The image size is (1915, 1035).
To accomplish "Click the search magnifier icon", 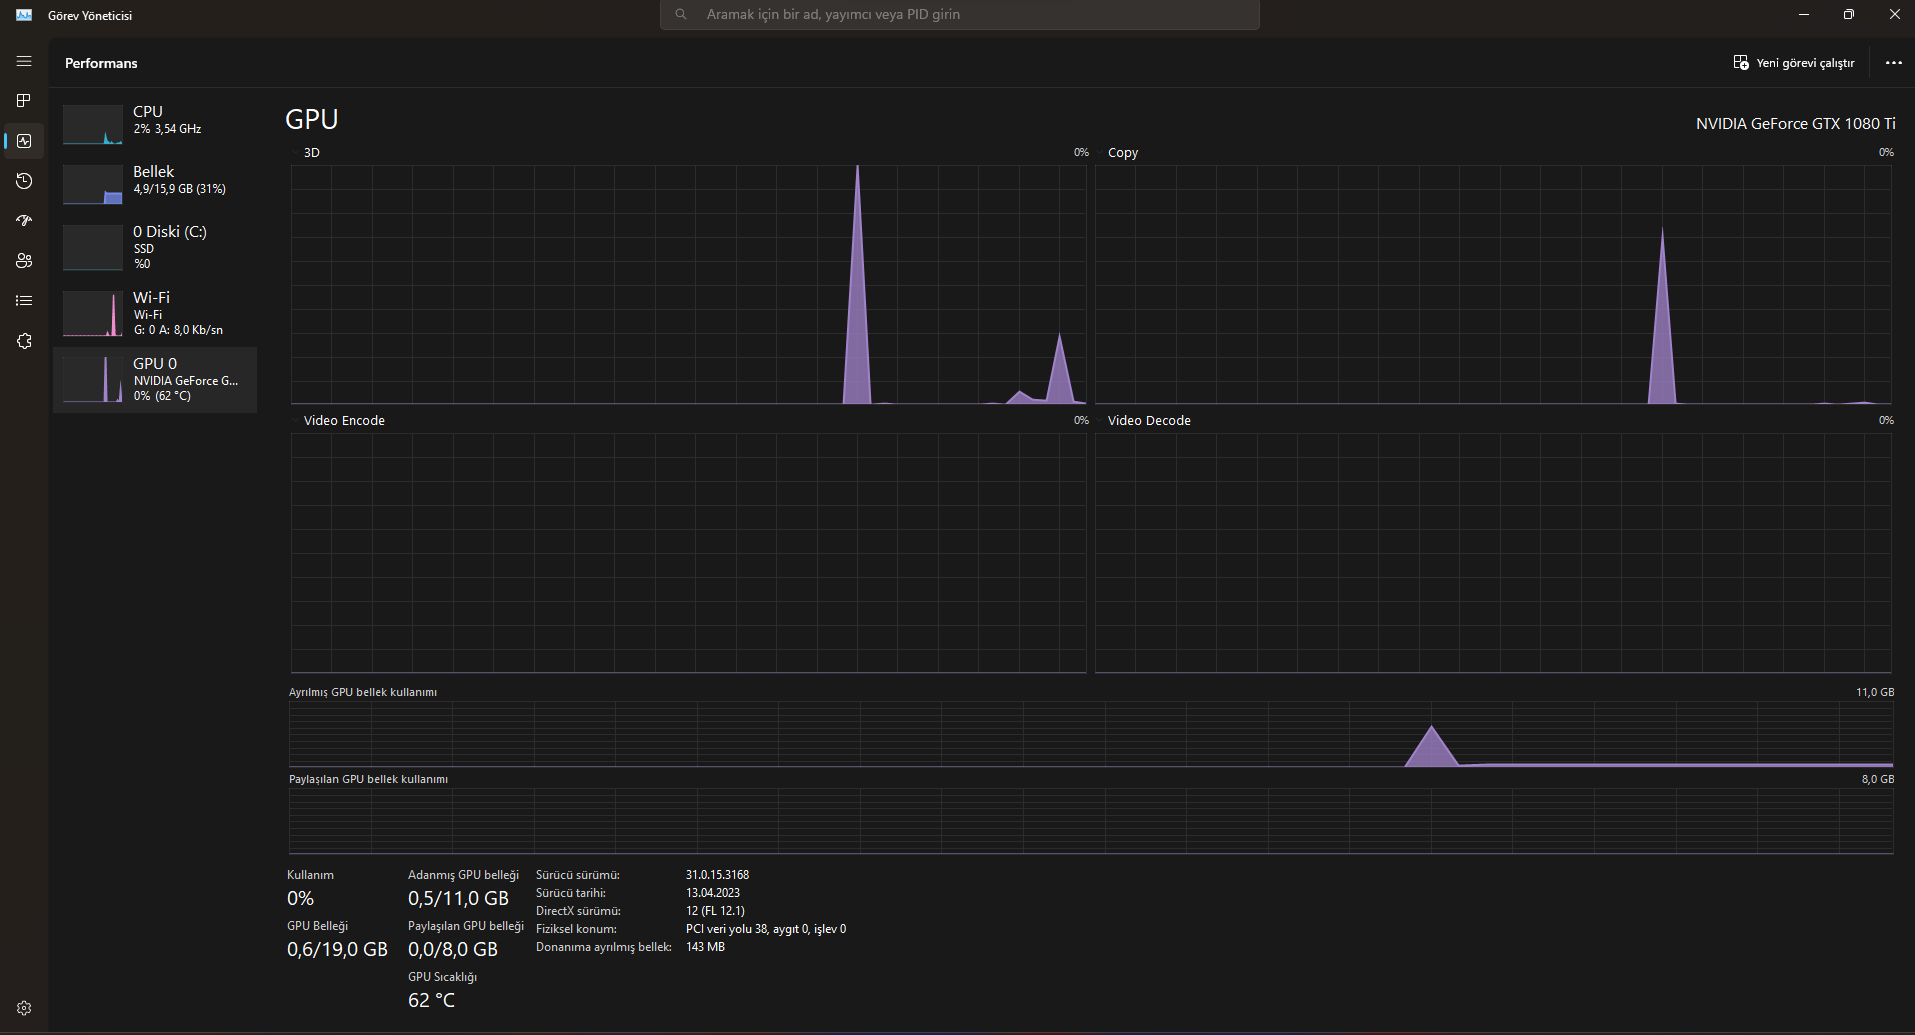I will coord(681,14).
